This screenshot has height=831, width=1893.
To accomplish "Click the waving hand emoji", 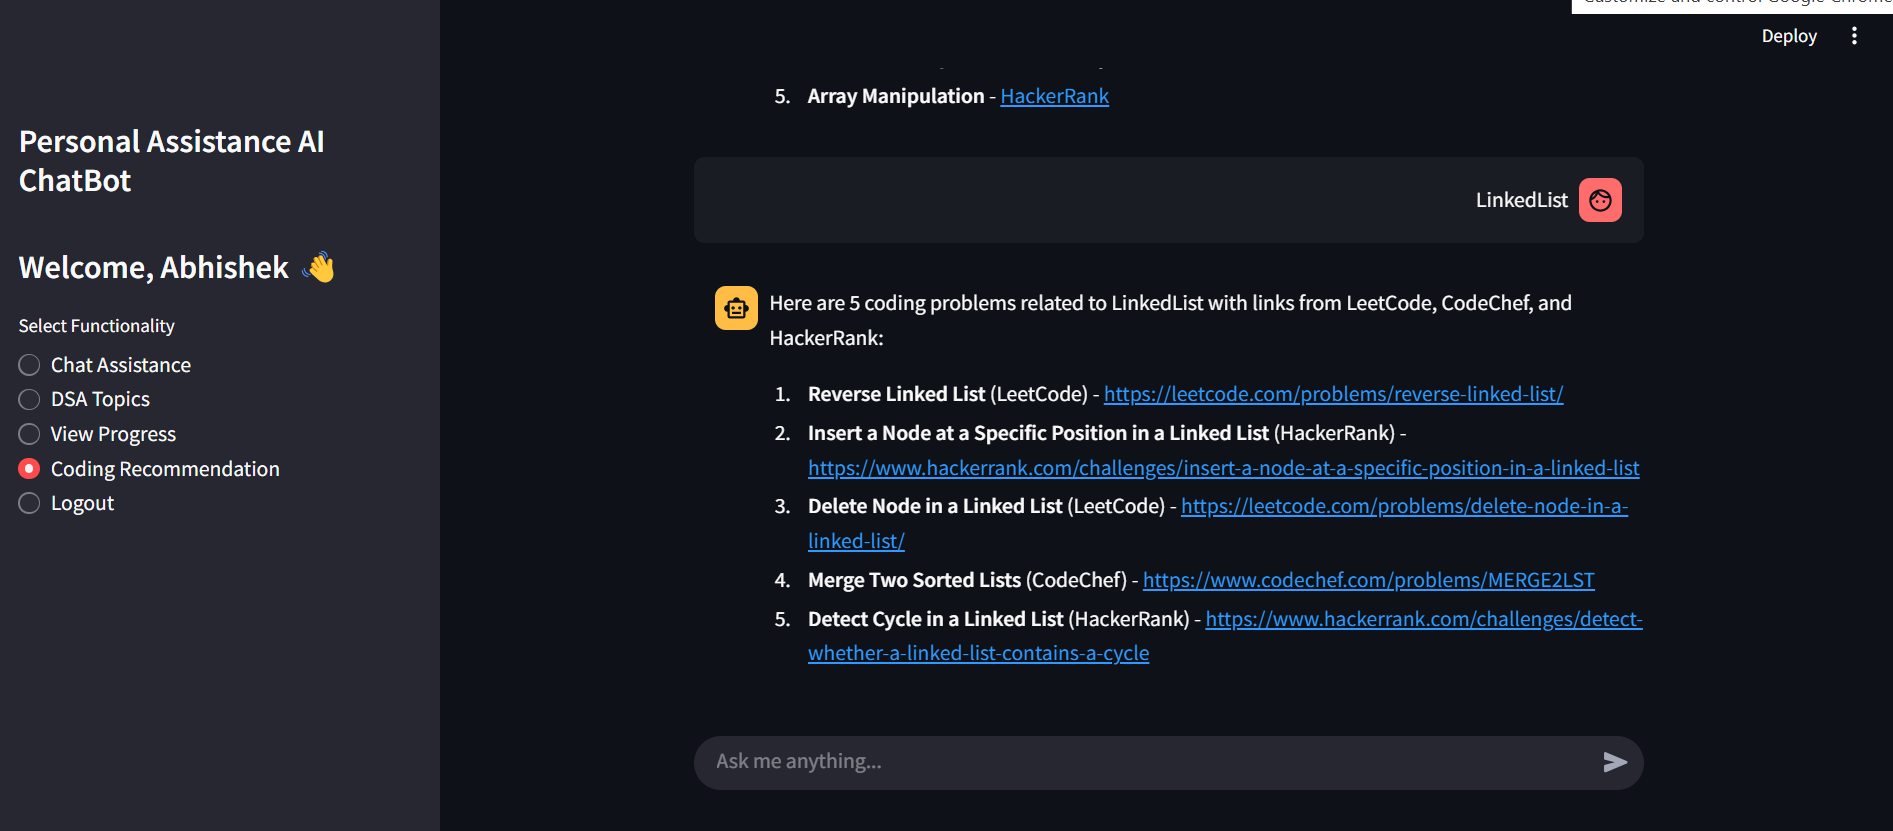I will (319, 267).
